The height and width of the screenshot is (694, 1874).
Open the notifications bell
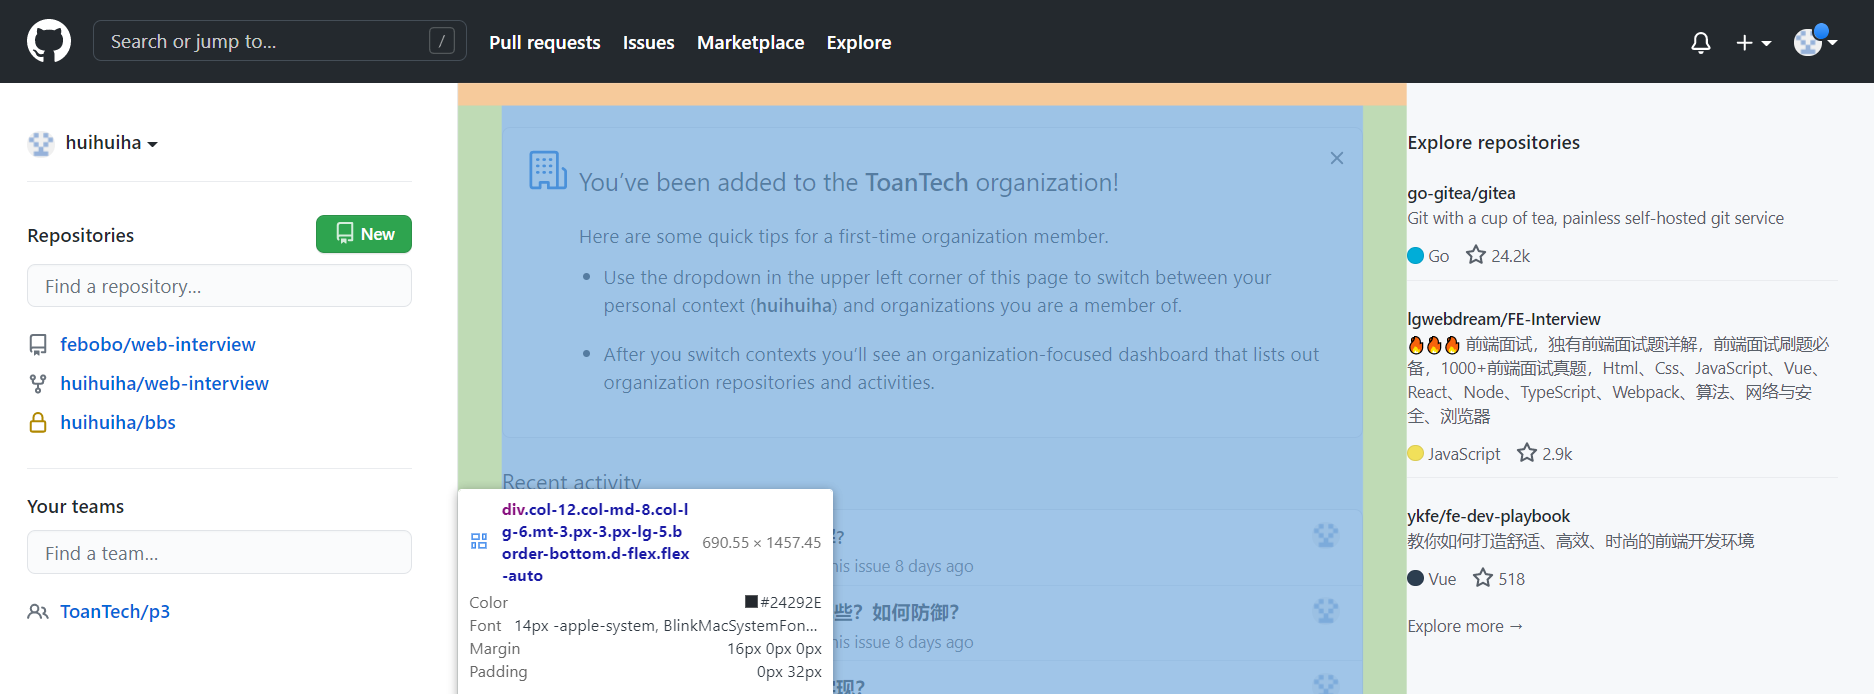(1700, 43)
